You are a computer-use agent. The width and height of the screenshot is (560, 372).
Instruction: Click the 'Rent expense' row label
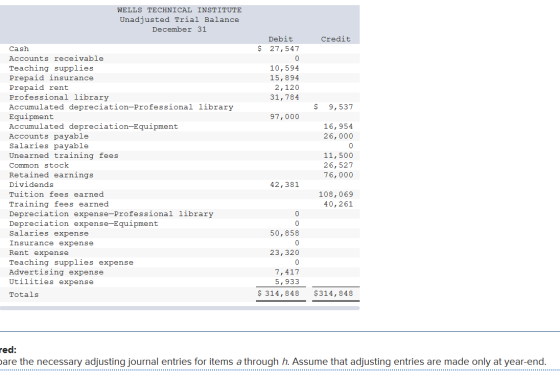(x=39, y=253)
